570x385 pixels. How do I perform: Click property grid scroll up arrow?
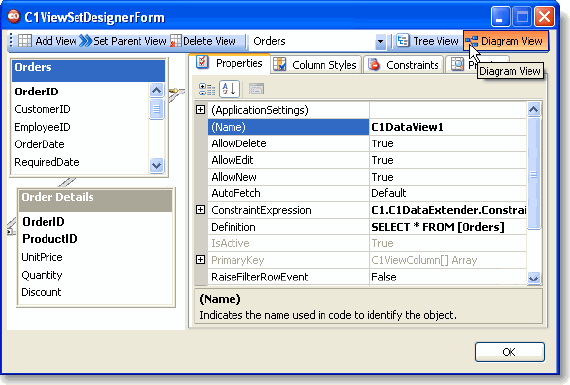[534, 109]
